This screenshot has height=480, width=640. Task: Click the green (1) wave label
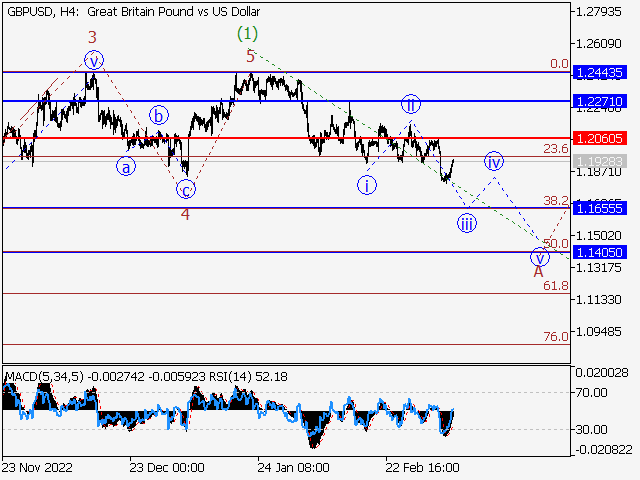(x=247, y=33)
